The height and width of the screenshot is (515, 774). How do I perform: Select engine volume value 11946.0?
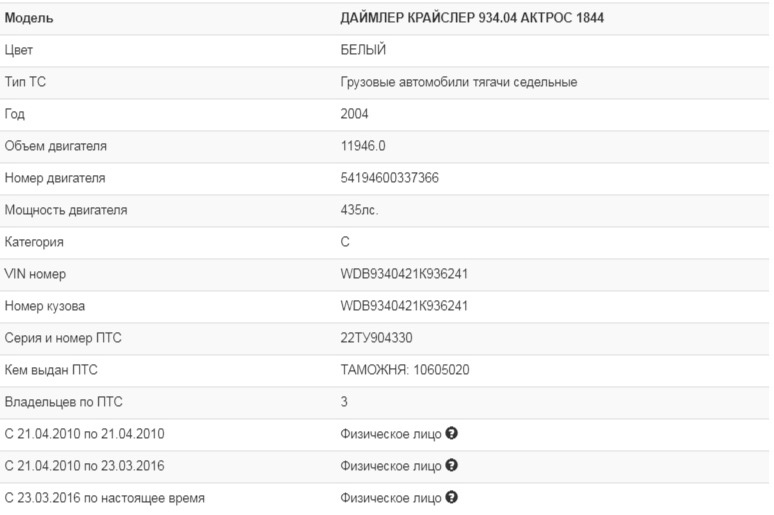tap(363, 146)
